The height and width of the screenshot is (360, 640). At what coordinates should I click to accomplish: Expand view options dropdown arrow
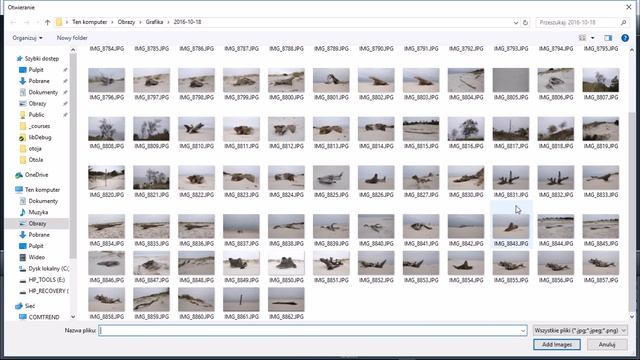[593, 38]
